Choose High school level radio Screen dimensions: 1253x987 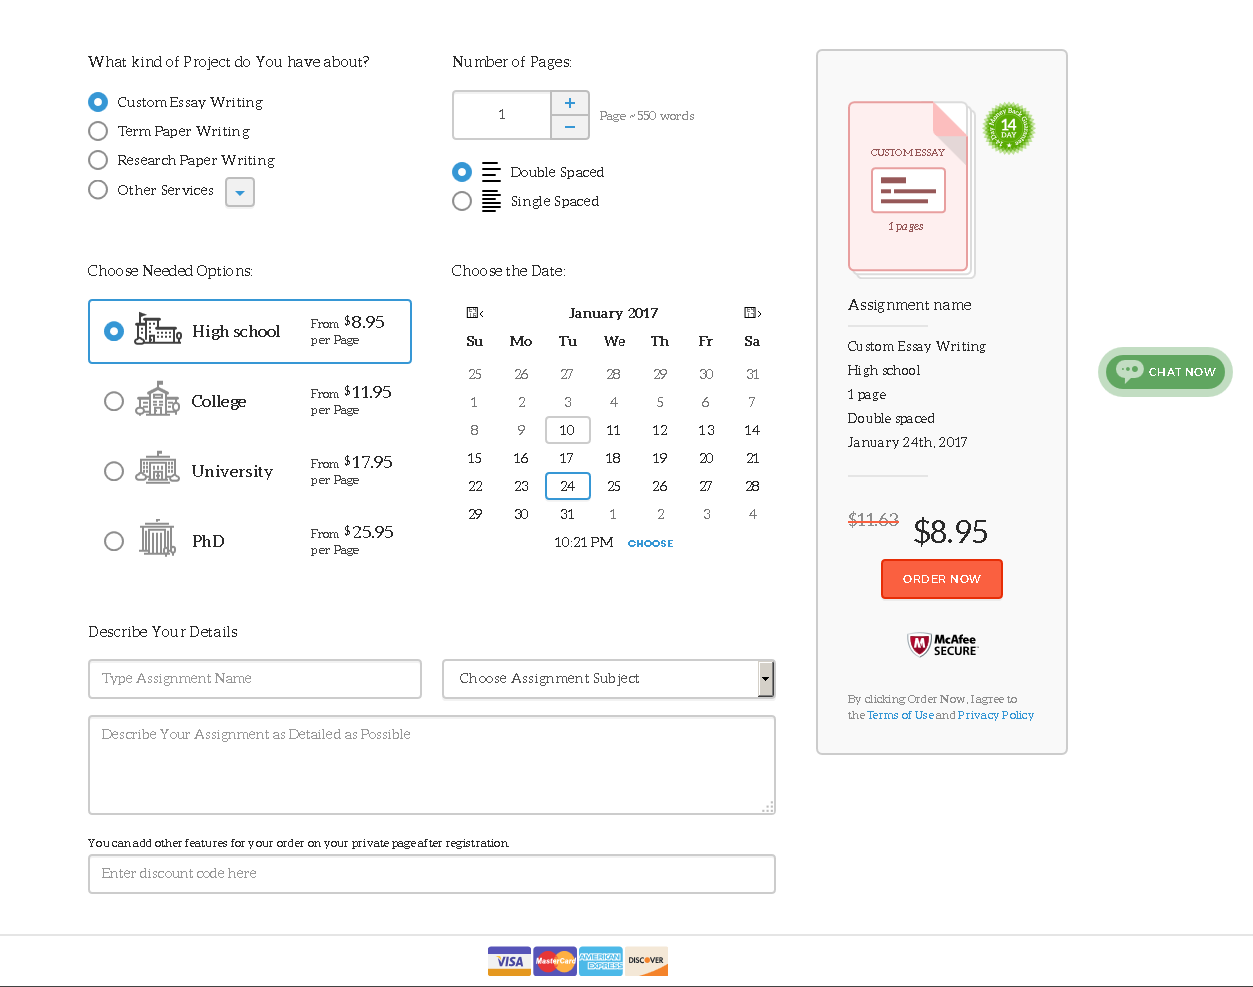coord(114,331)
